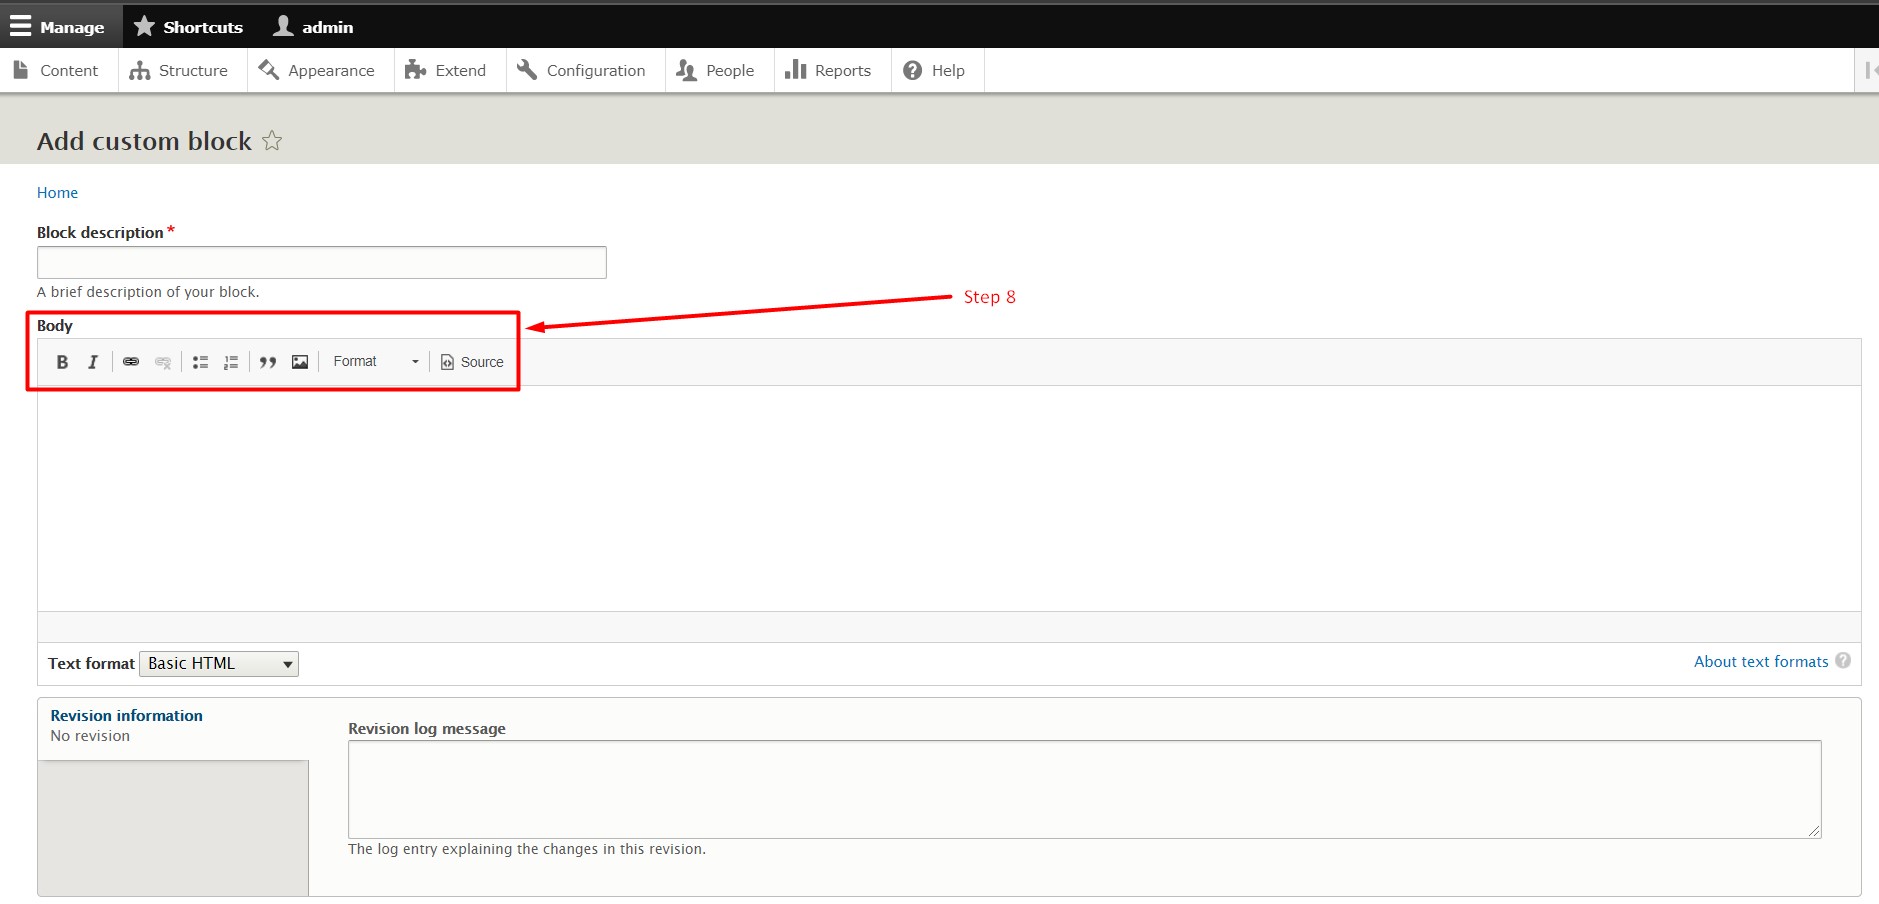1879x904 pixels.
Task: Click the help icon beside About text formats
Action: tap(1843, 661)
